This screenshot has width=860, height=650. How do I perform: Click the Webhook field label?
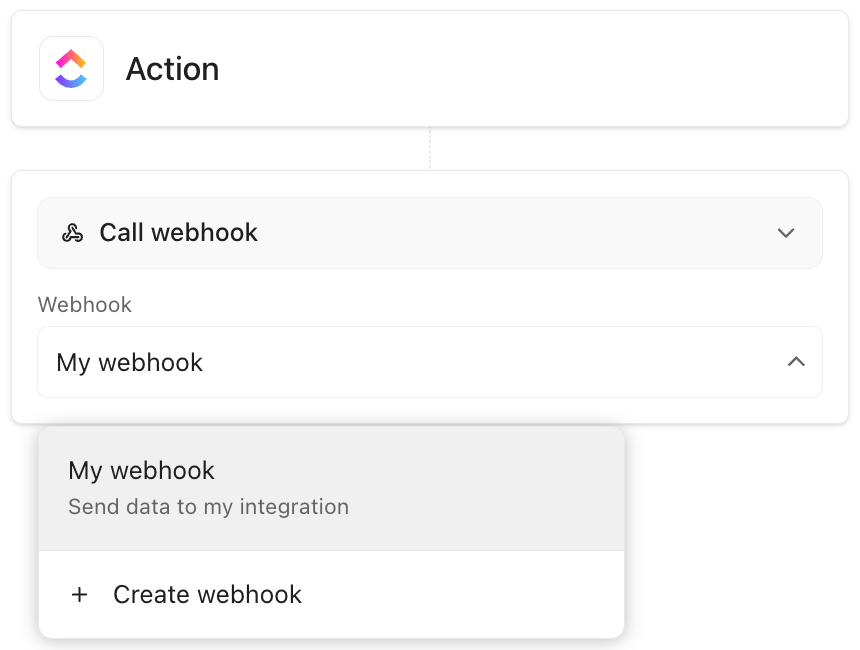tap(84, 304)
